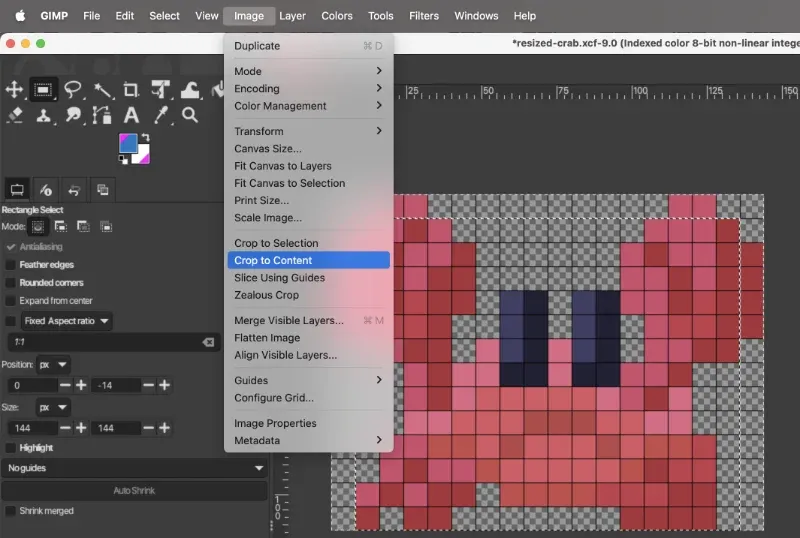The height and width of the screenshot is (538, 800).
Task: Select the Paths tool
Action: (x=102, y=115)
